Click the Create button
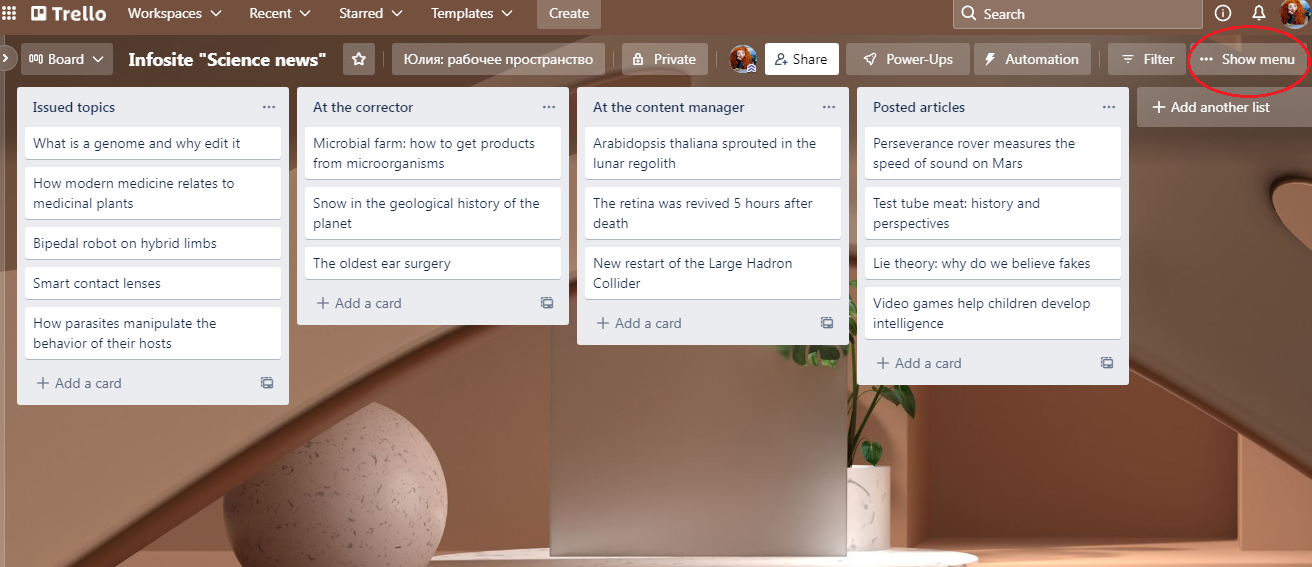Viewport: 1312px width, 567px height. pos(569,14)
